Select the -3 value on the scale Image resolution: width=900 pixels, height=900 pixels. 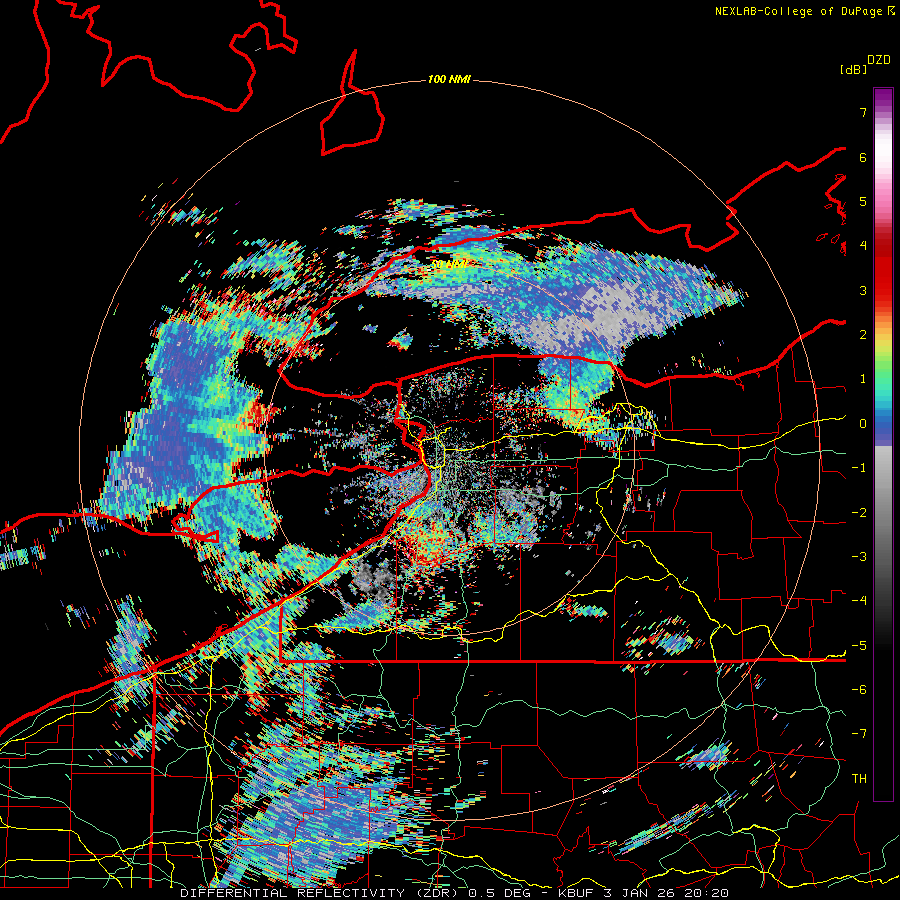click(859, 557)
